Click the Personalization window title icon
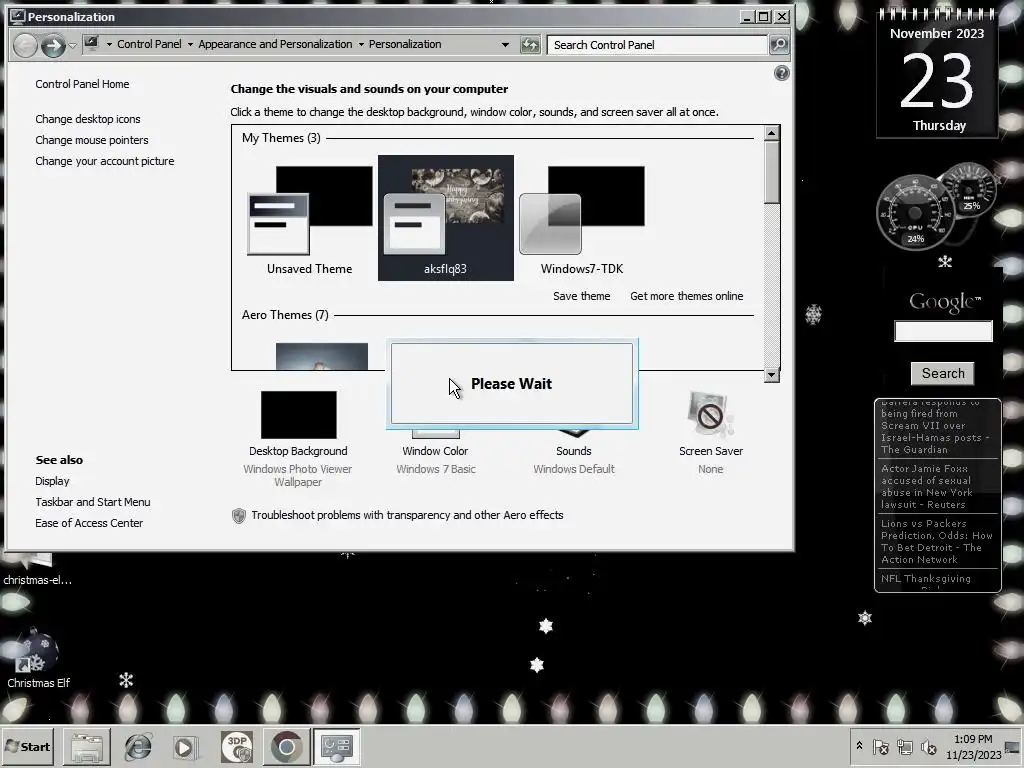This screenshot has height=768, width=1024. (17, 16)
